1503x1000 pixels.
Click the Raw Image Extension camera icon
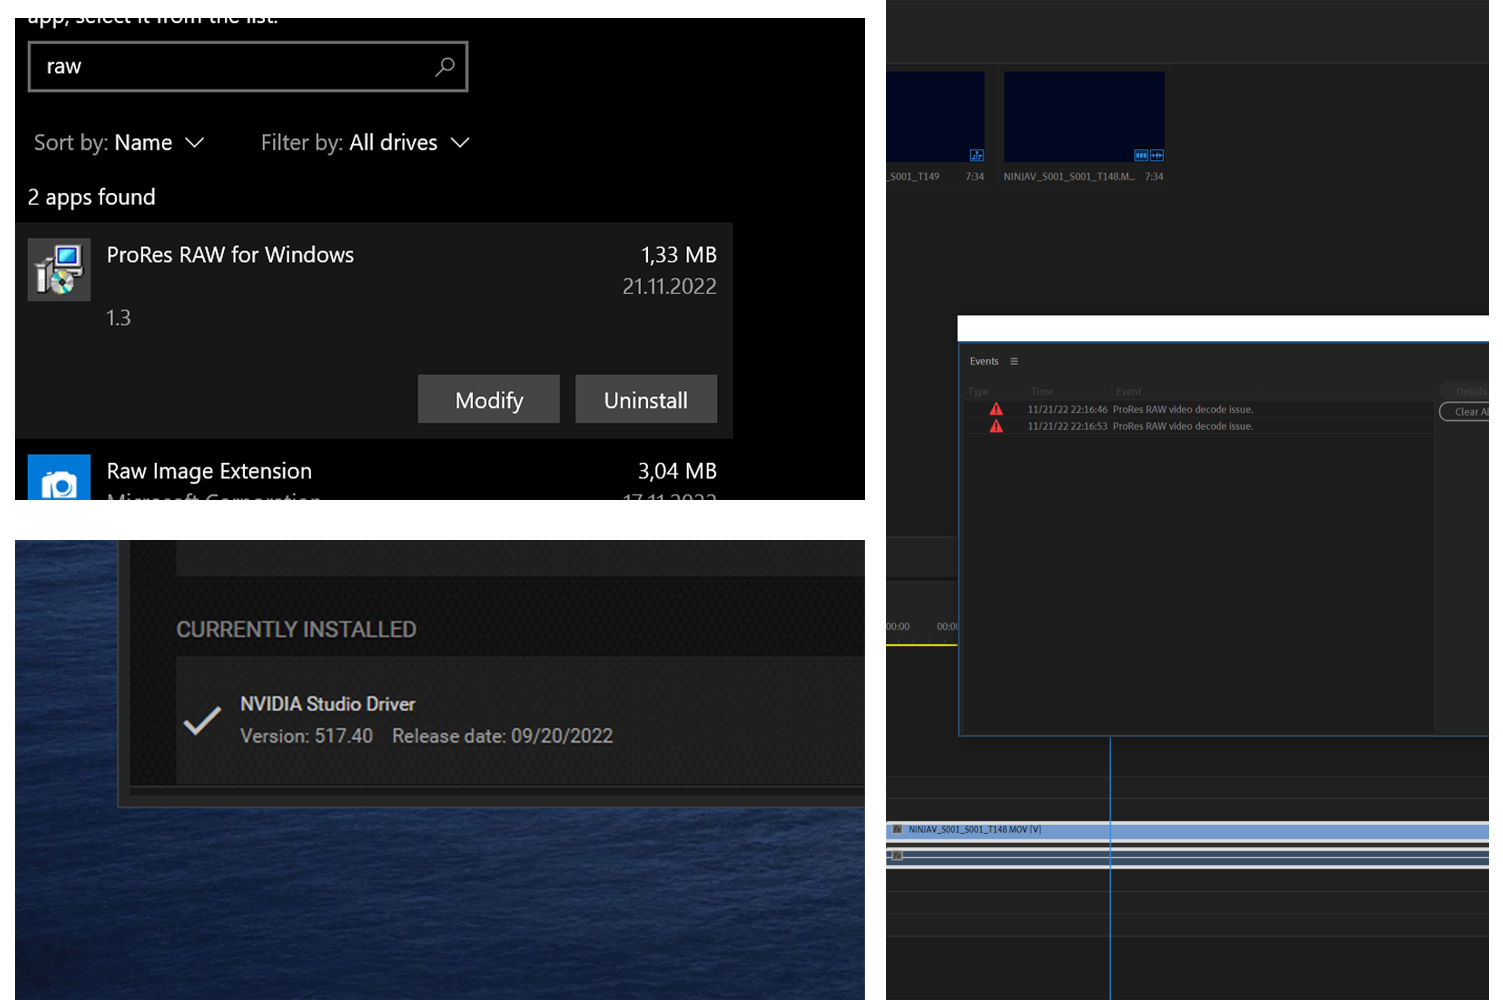(58, 479)
